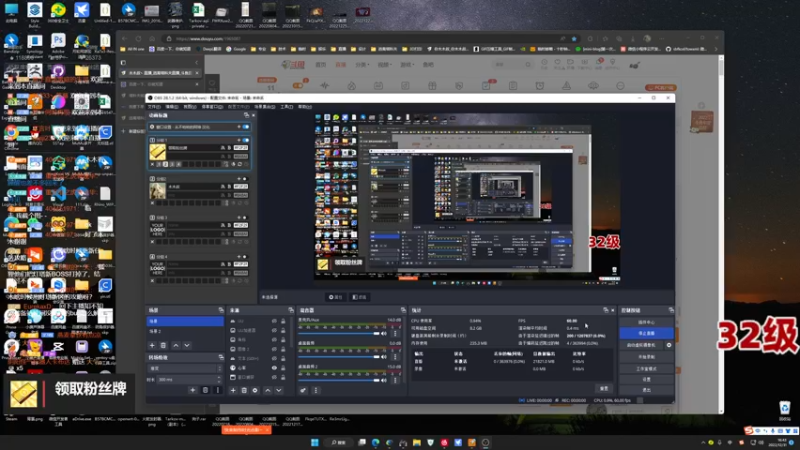Switch off animated title slot 1 toggle
This screenshot has height=450, width=800.
246,140
